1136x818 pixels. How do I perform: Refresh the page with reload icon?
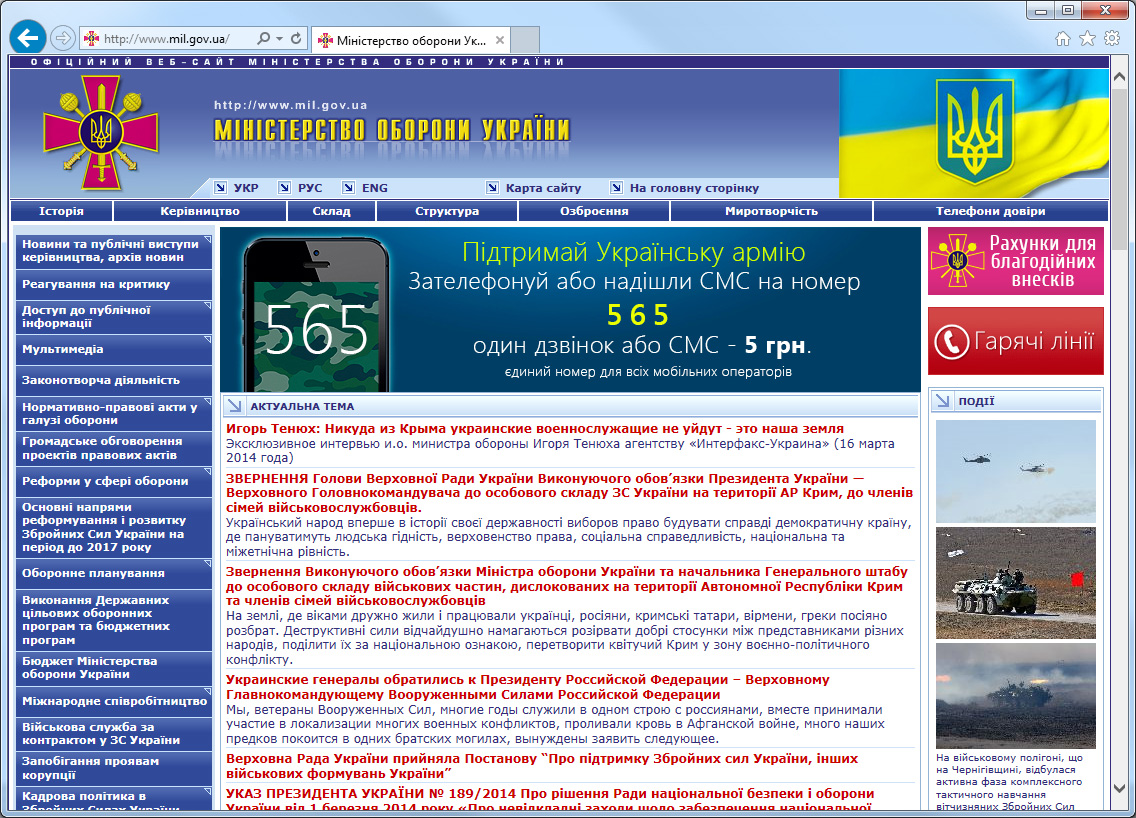296,38
